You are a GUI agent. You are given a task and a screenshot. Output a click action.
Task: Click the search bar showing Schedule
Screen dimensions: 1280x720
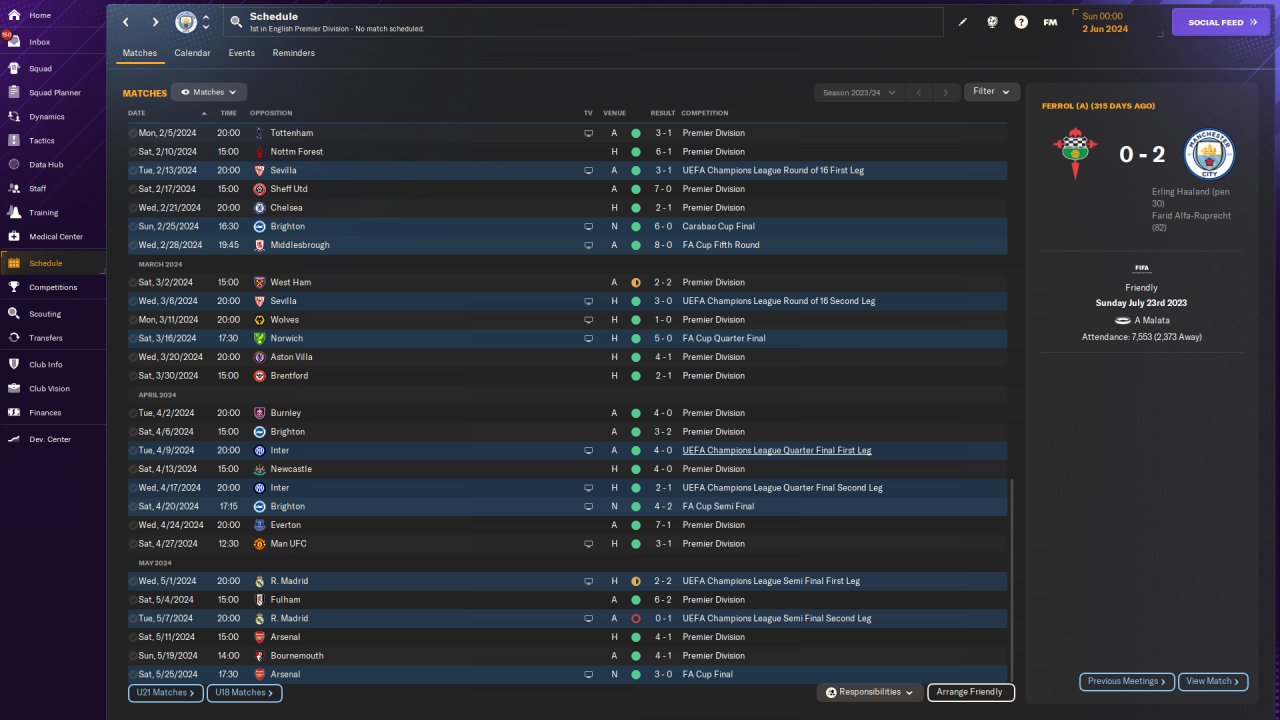(x=584, y=22)
